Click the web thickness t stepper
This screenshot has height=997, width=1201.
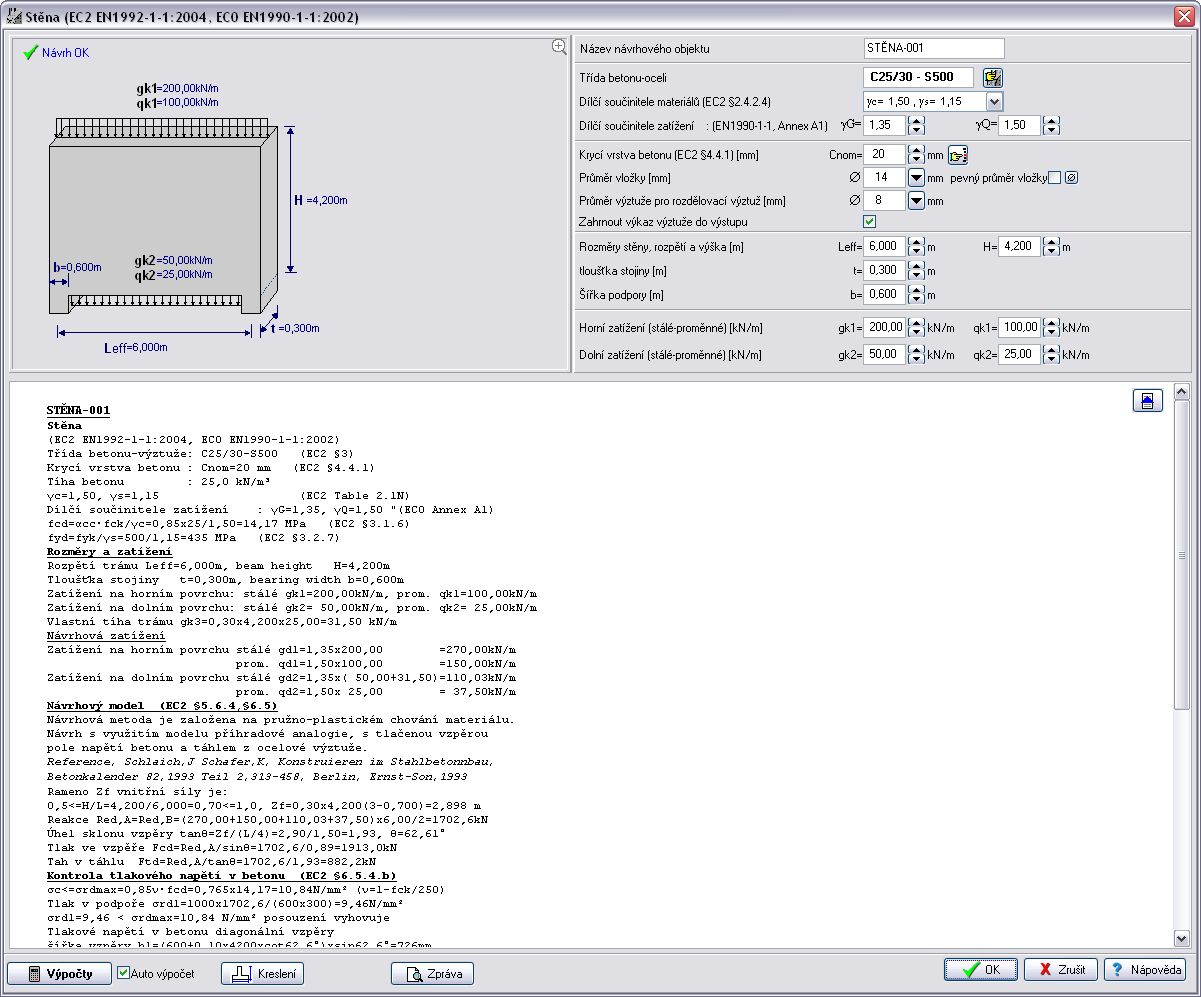tap(916, 270)
